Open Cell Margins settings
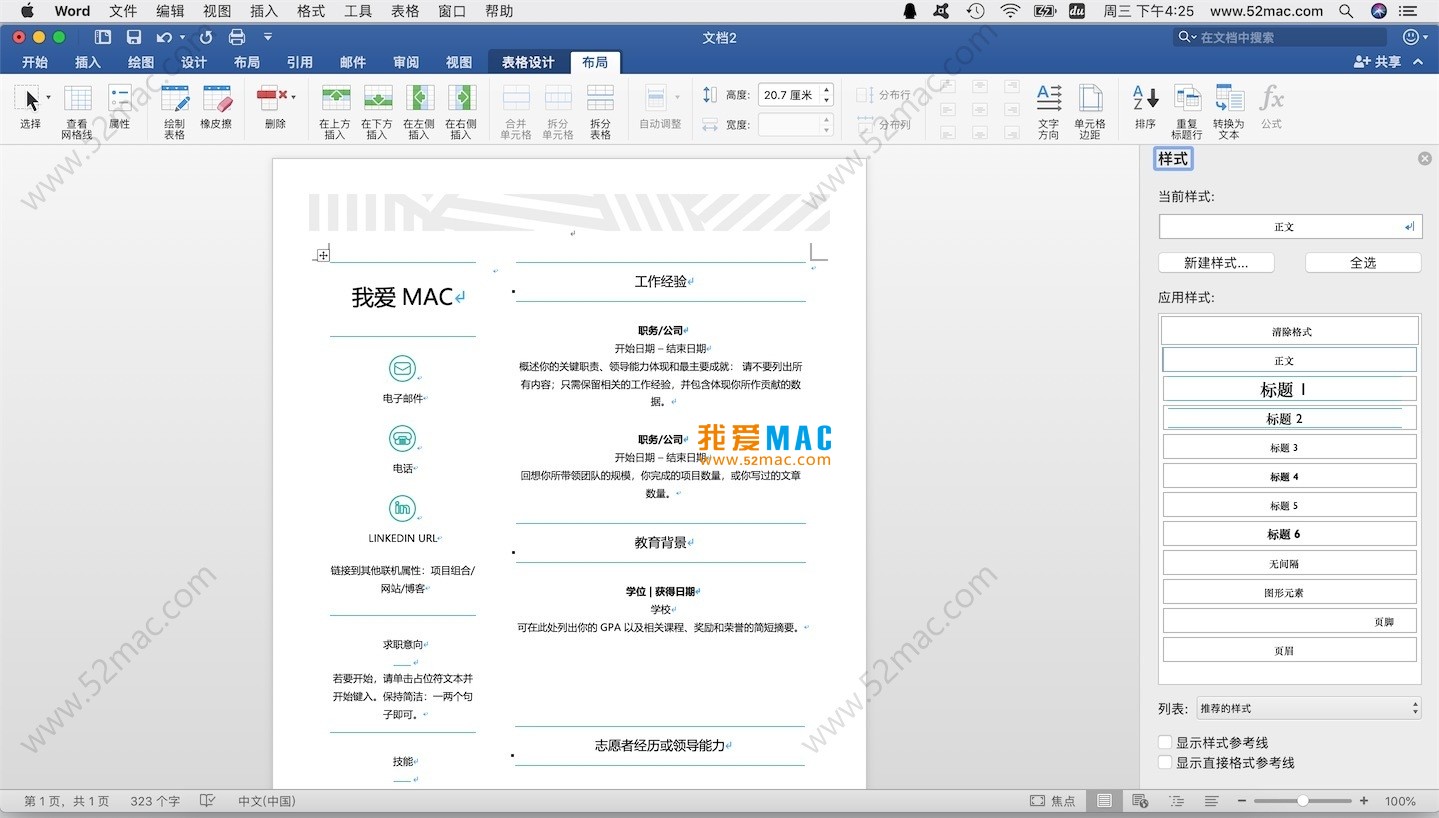This screenshot has width=1439, height=818. 1090,111
